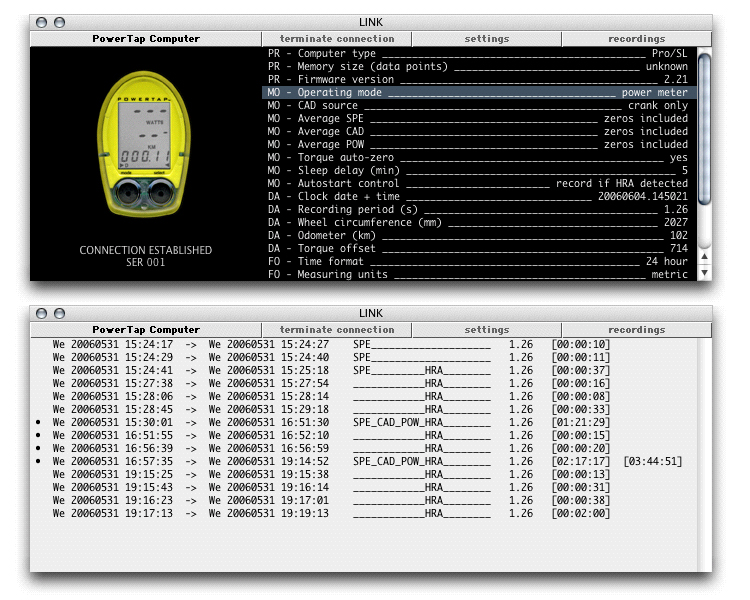Click second title bar button of bottom LINK window
Image resolution: width=750 pixels, height=600 pixels.
point(59,313)
